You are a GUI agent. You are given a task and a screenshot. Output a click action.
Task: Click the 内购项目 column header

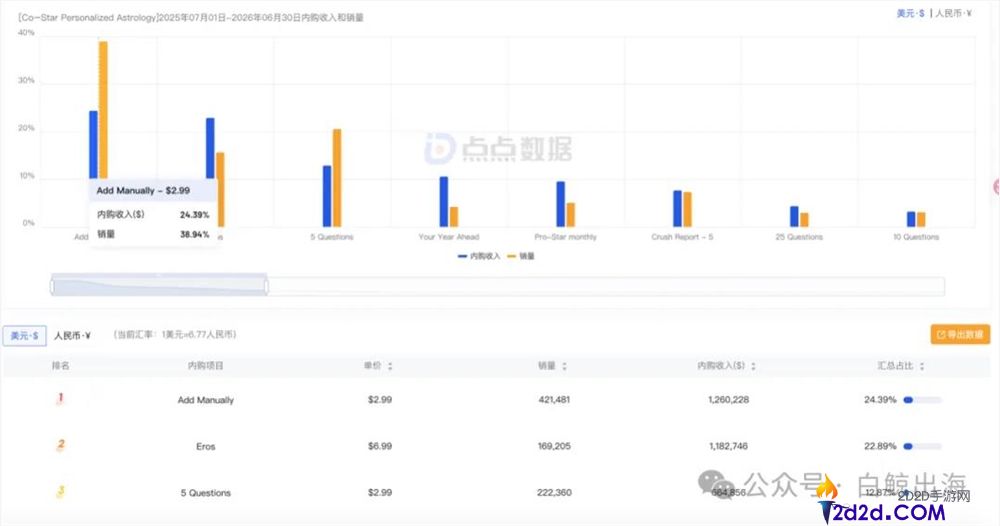tap(205, 366)
